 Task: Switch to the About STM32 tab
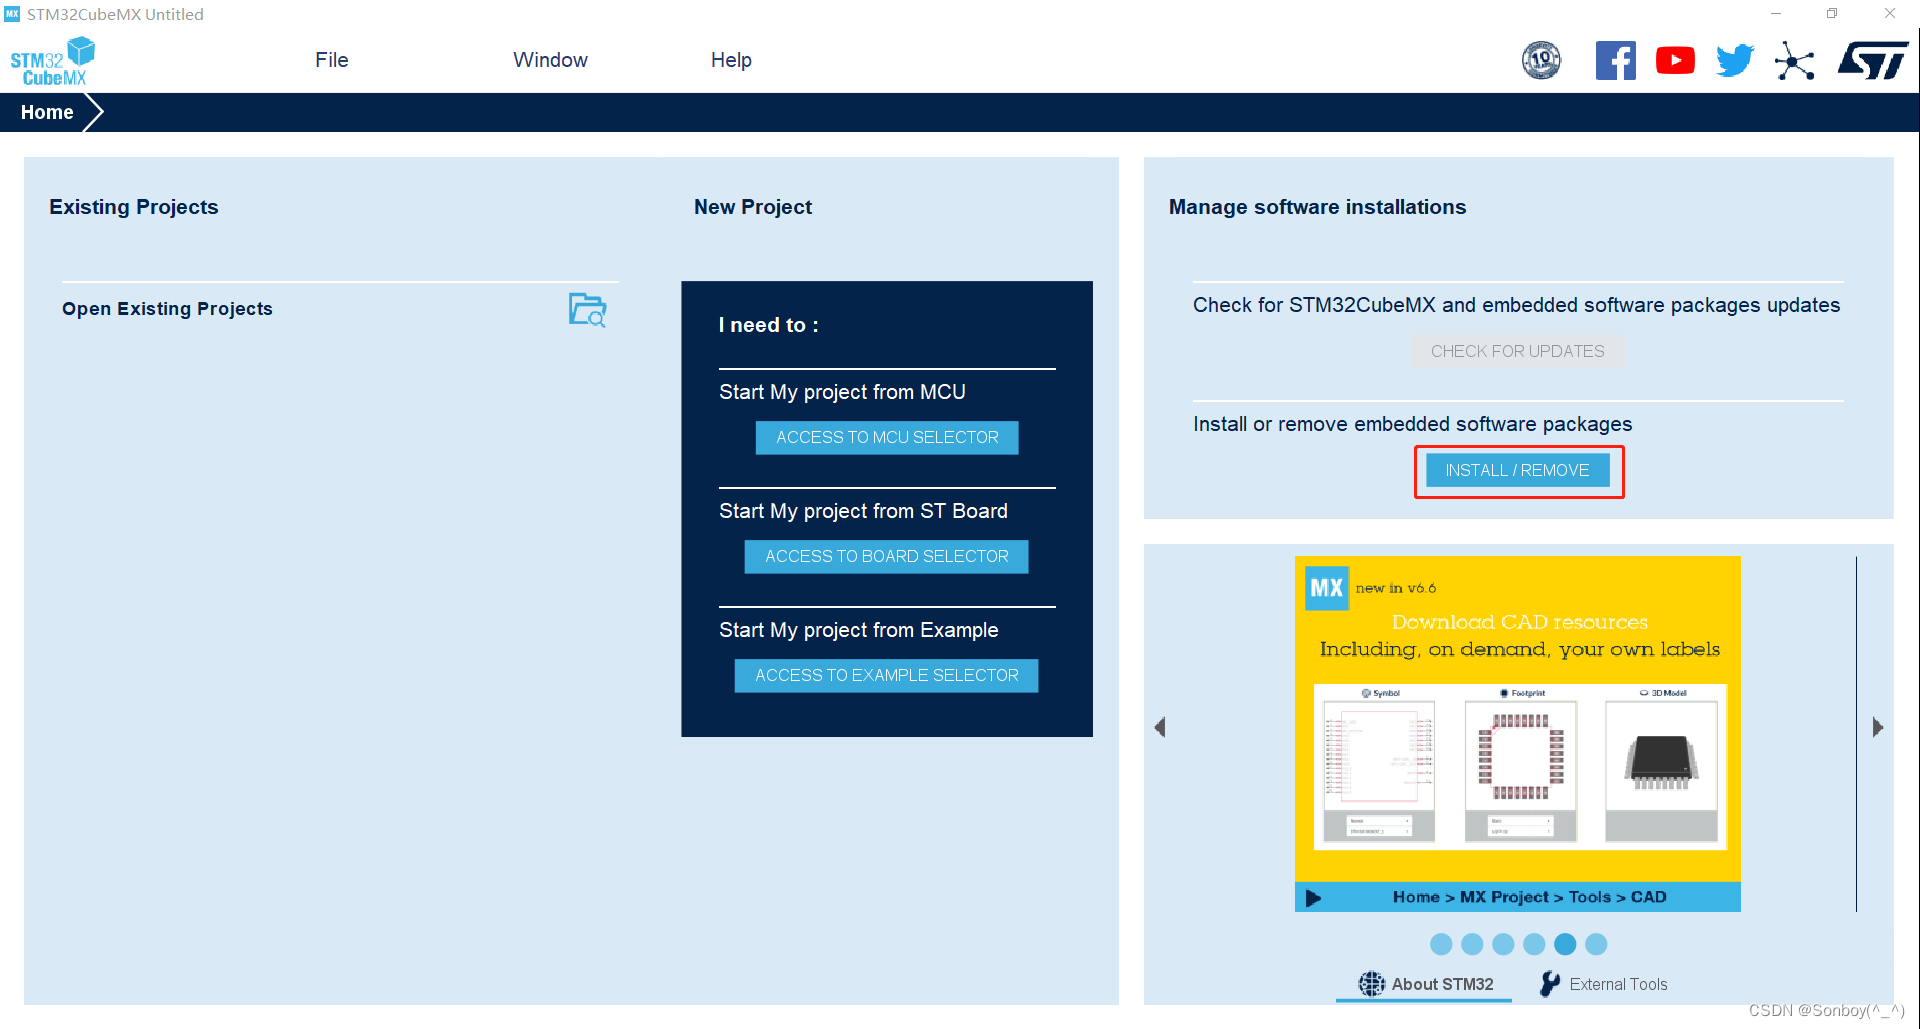point(1425,984)
